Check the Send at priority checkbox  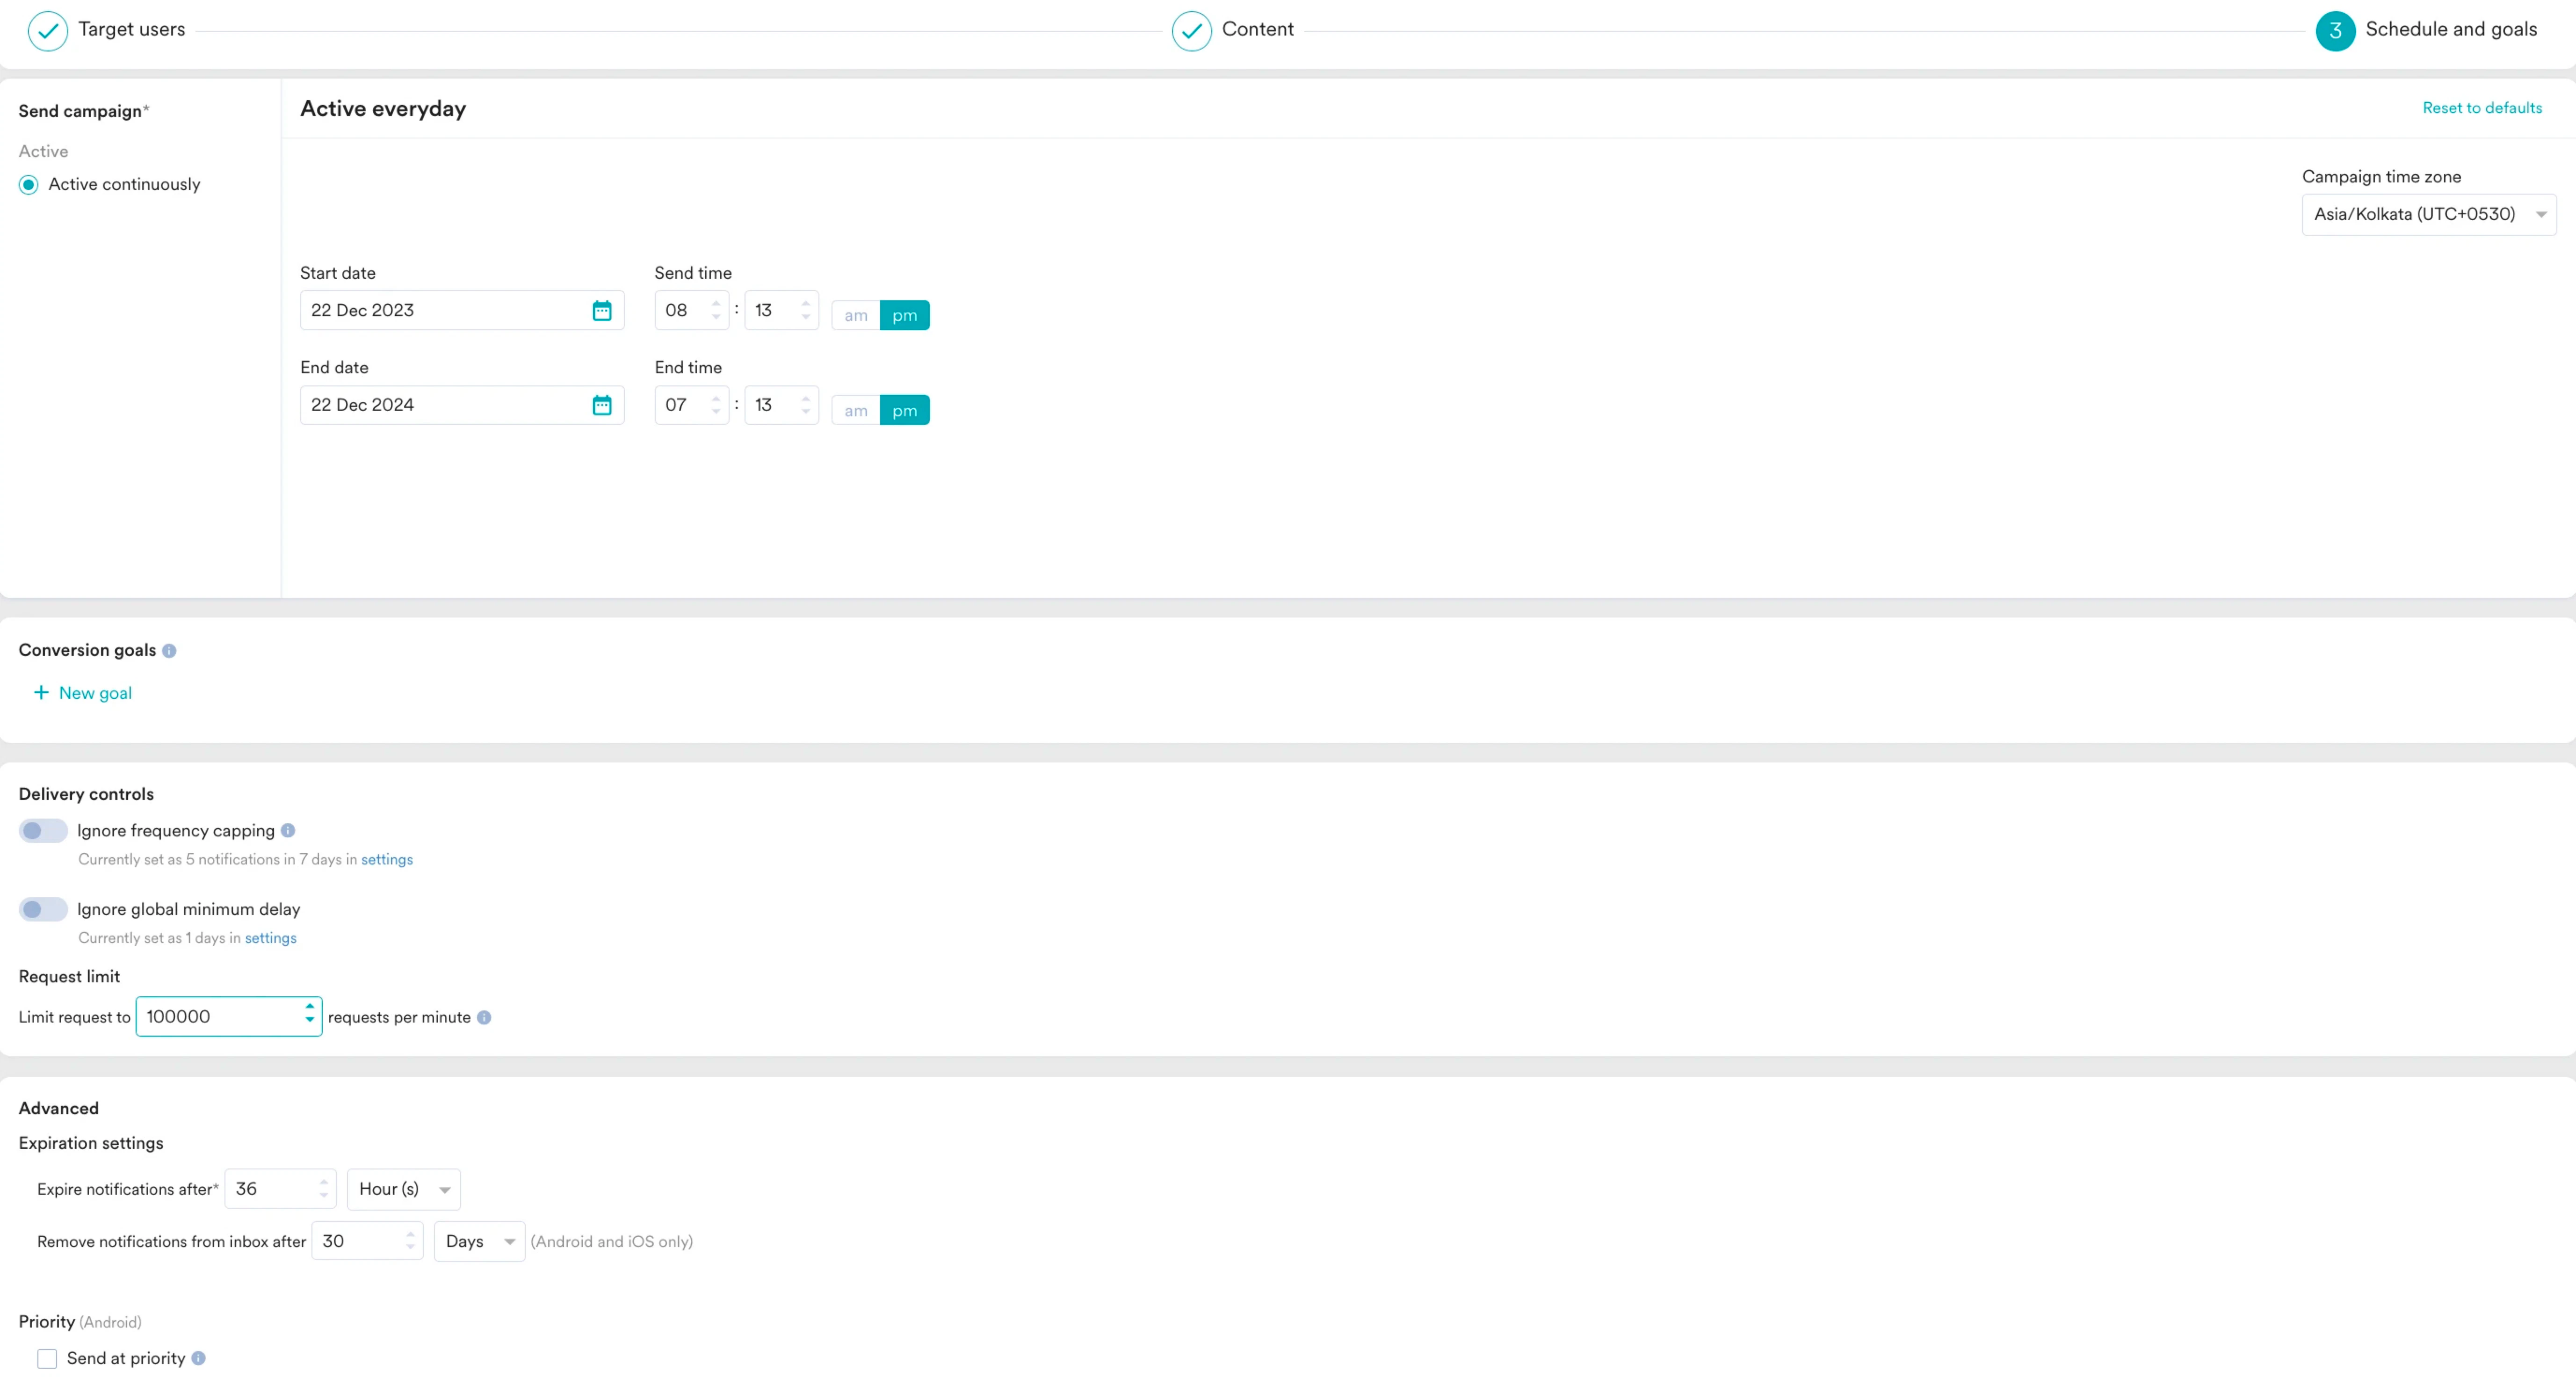pyautogui.click(x=47, y=1359)
